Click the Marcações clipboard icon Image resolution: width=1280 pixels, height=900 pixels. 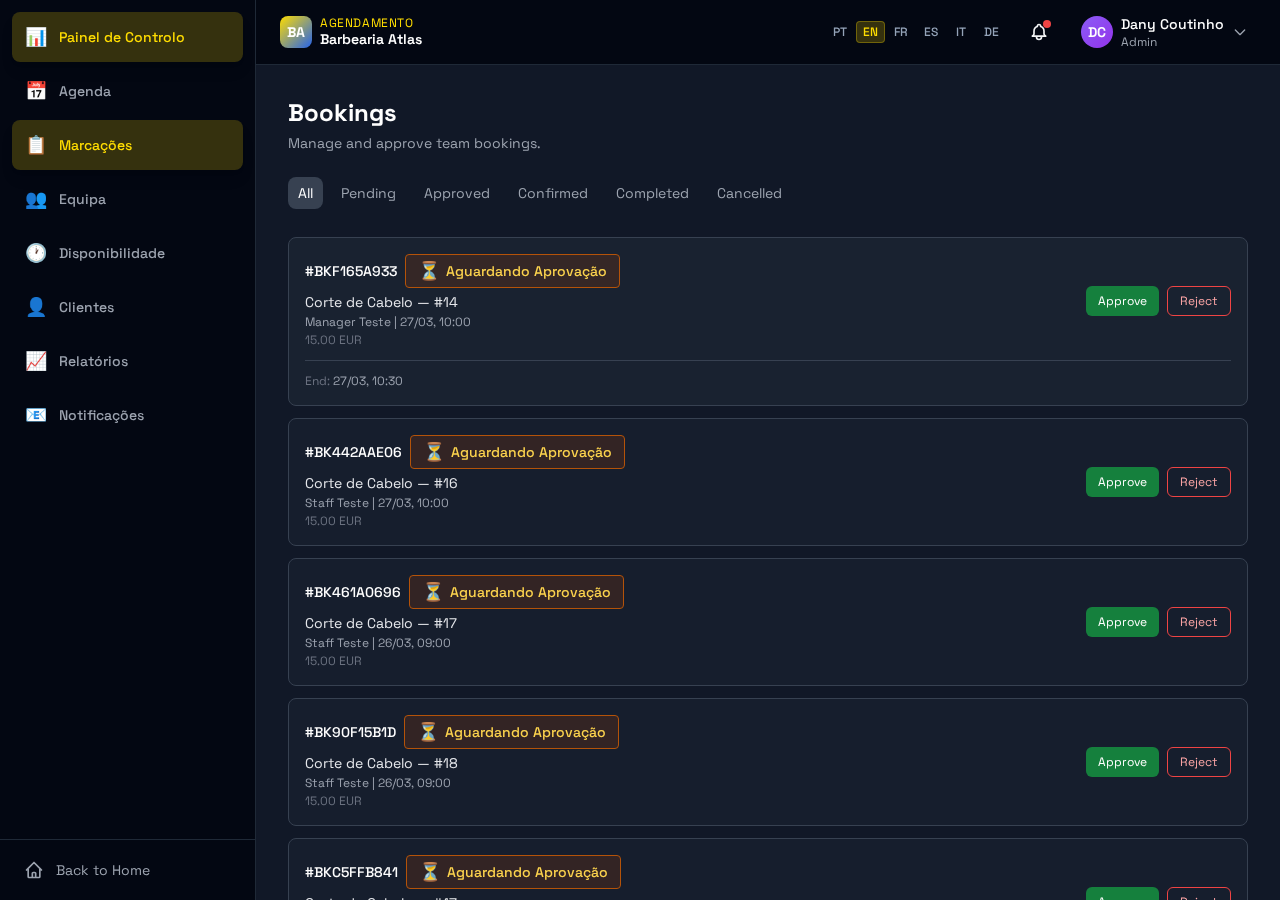[x=36, y=145]
